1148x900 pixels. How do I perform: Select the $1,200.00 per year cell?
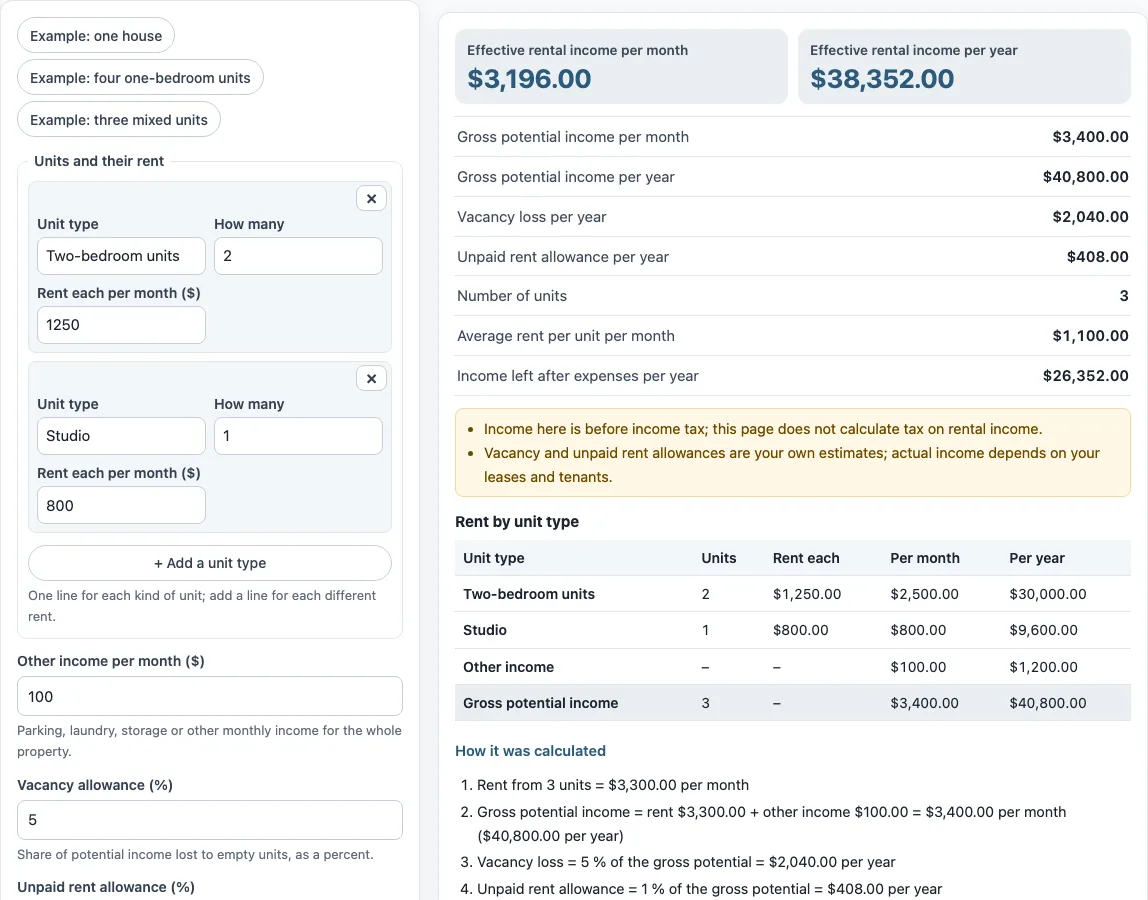coord(1043,667)
